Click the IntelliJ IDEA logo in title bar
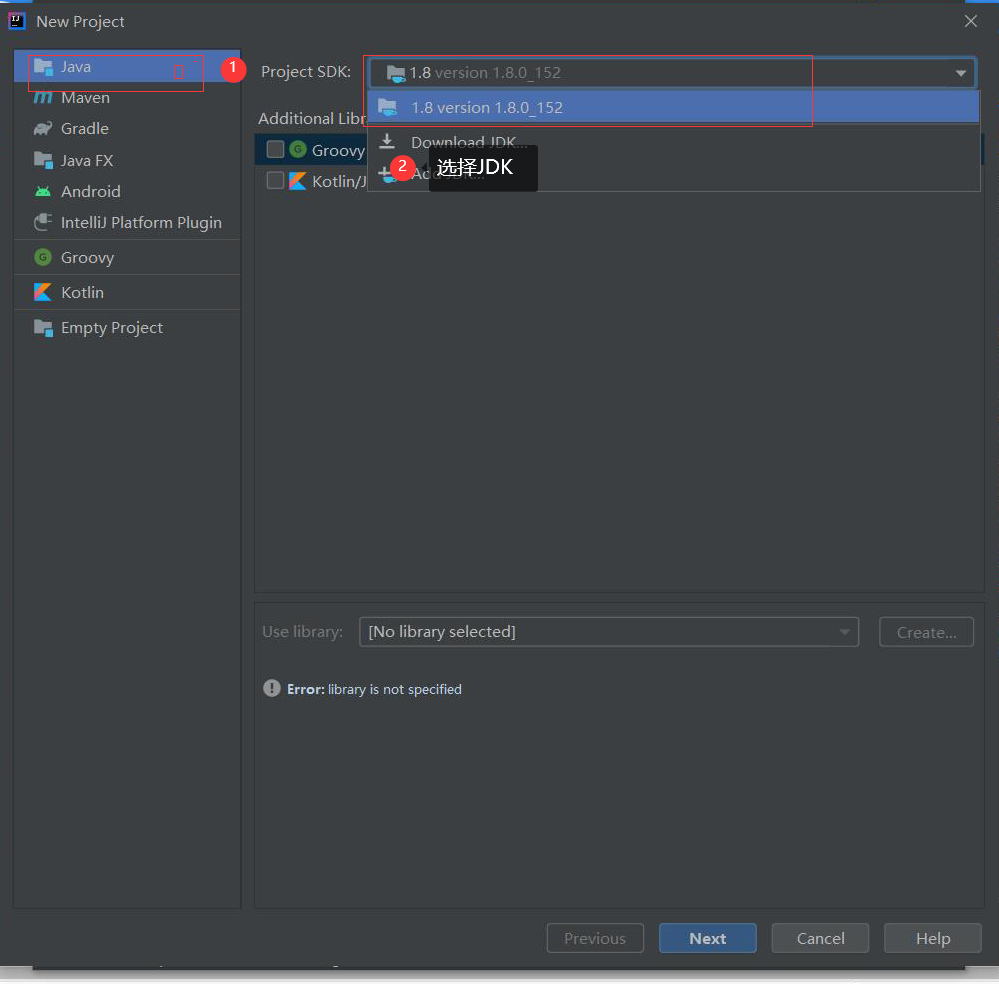 point(17,21)
